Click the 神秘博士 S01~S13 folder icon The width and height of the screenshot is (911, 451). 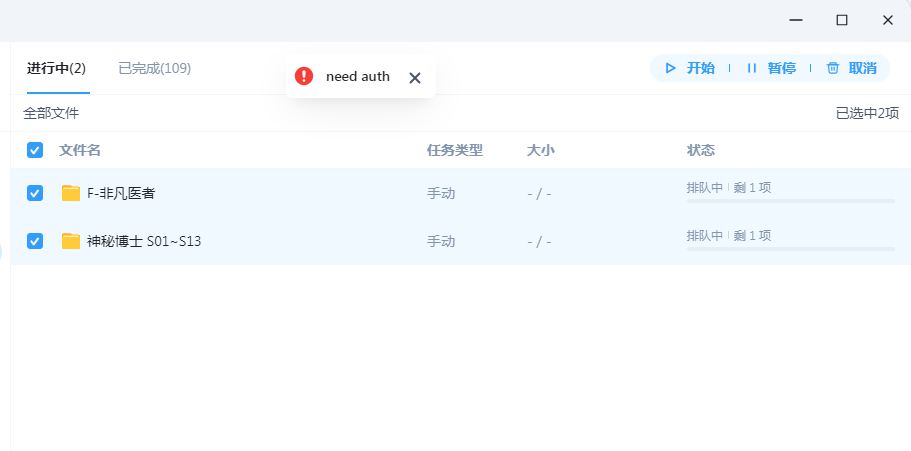coord(71,241)
